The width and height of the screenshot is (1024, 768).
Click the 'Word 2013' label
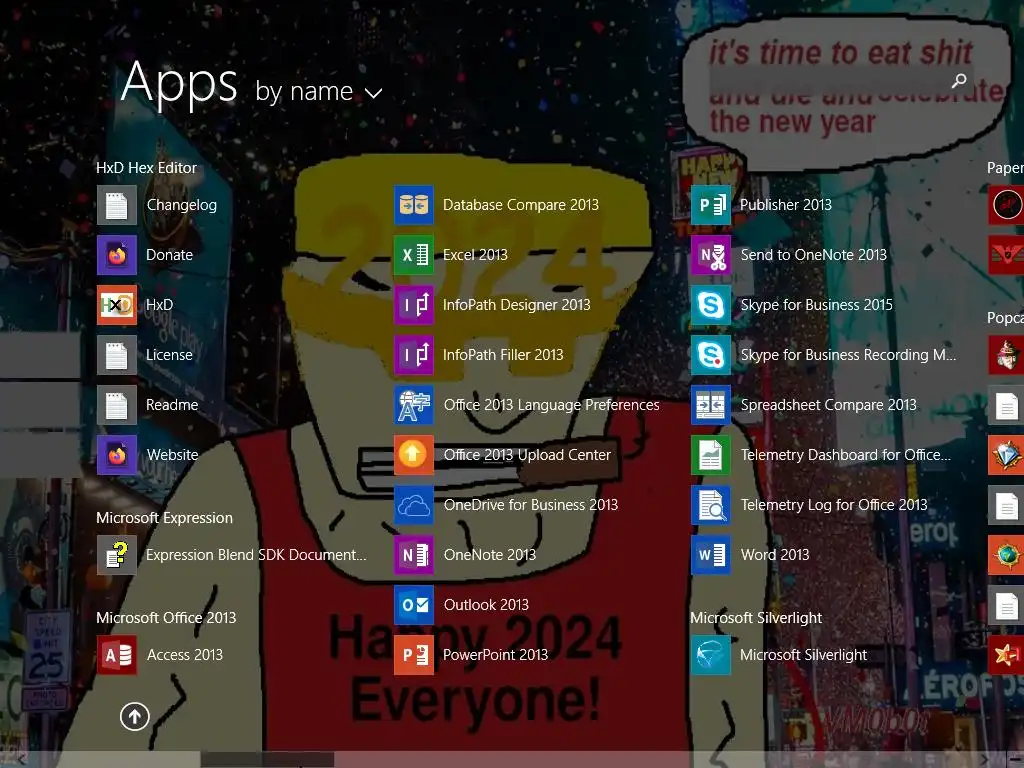click(x=775, y=555)
